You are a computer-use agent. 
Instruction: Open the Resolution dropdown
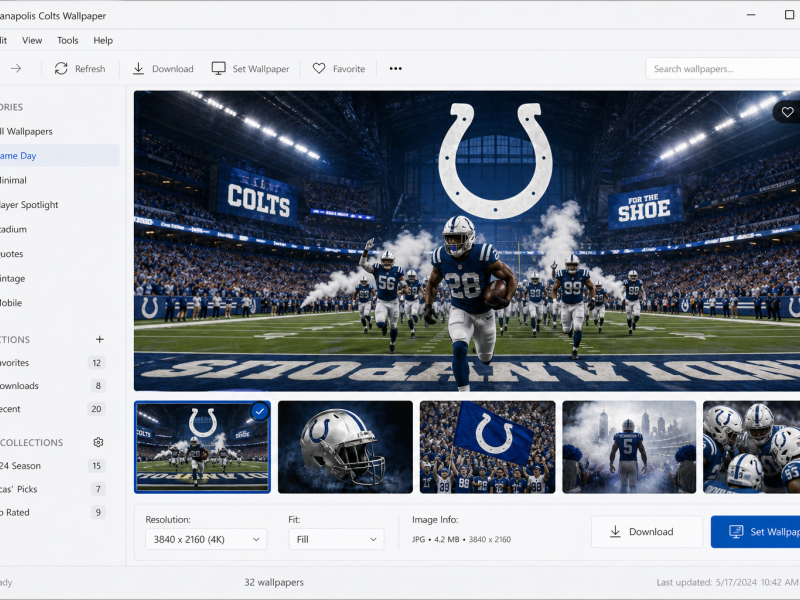(206, 539)
